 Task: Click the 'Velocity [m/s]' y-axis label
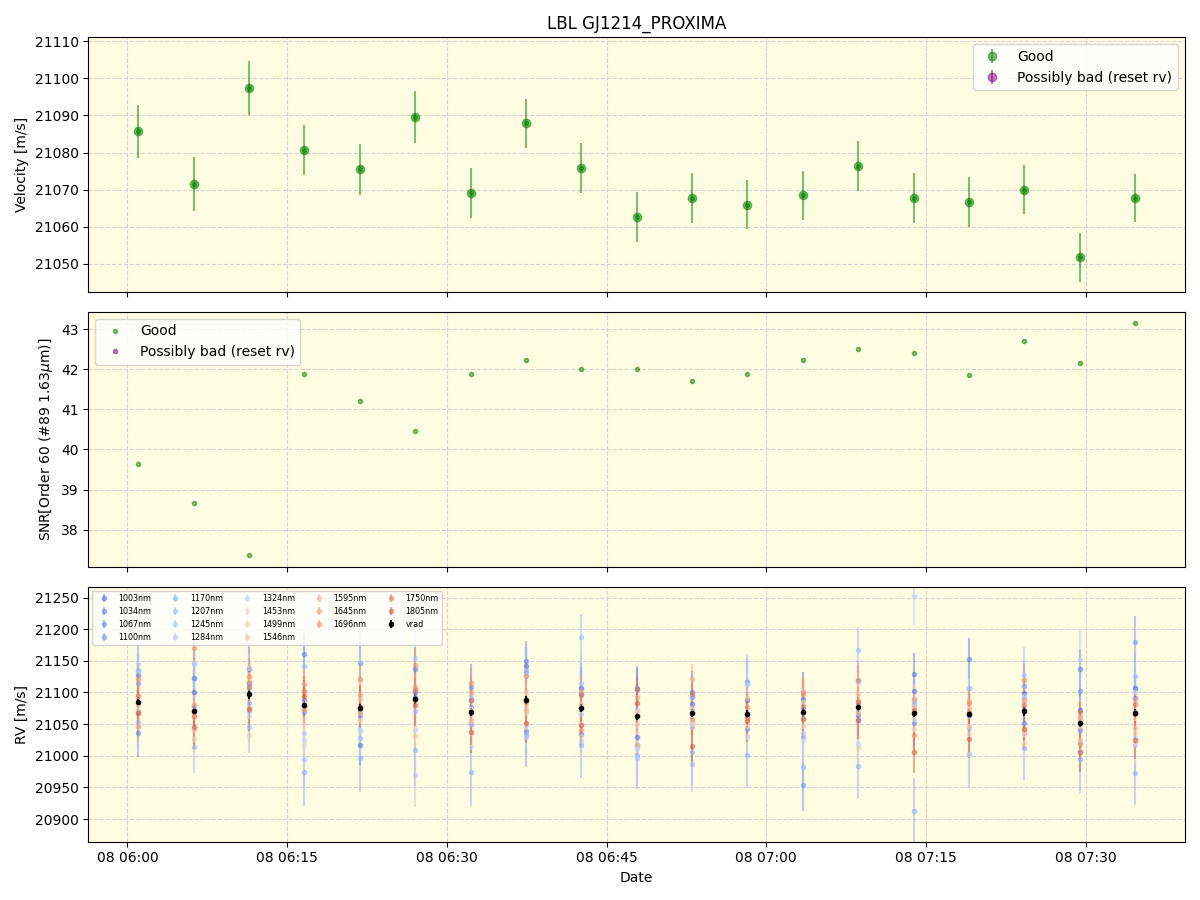click(21, 165)
